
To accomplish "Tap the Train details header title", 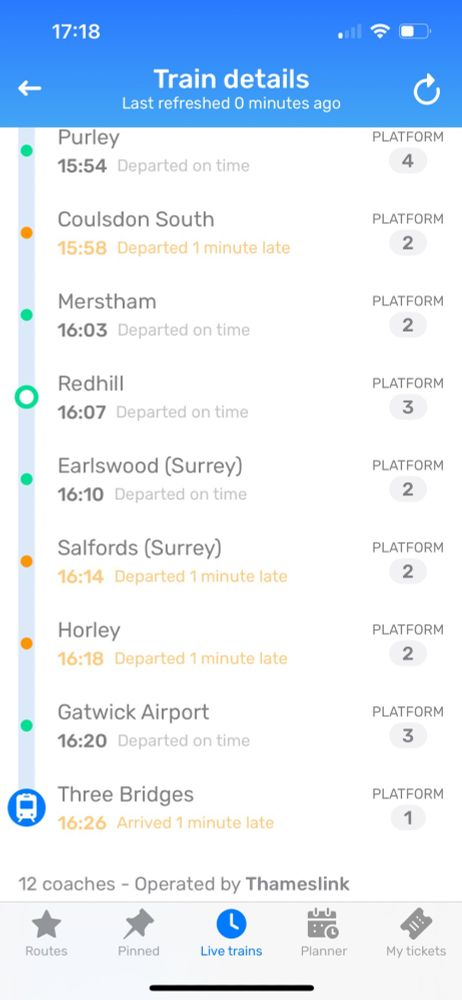I will pyautogui.click(x=231, y=79).
